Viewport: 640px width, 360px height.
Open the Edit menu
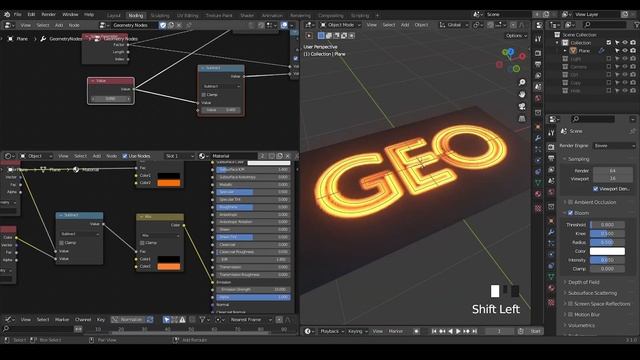[31, 14]
